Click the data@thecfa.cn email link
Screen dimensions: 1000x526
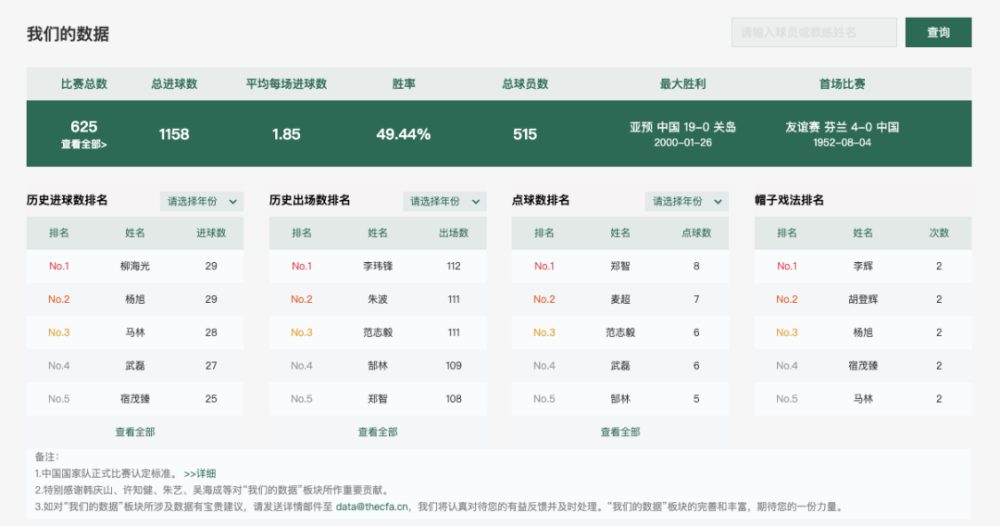372,507
